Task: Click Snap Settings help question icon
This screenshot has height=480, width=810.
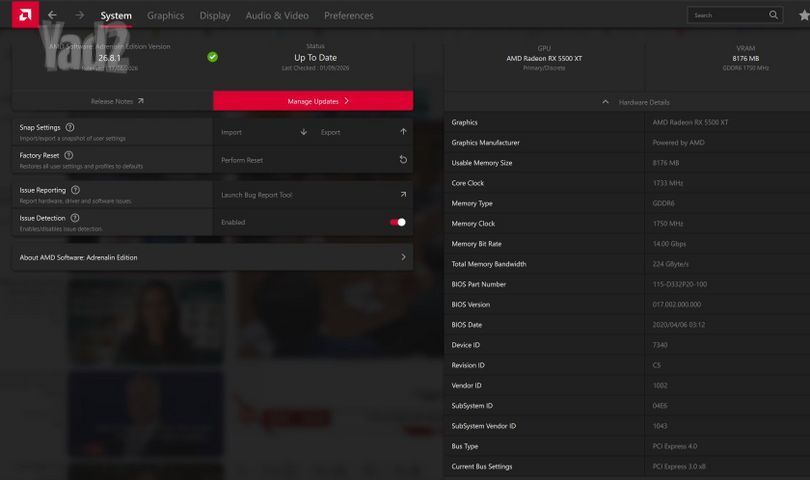Action: pos(70,127)
